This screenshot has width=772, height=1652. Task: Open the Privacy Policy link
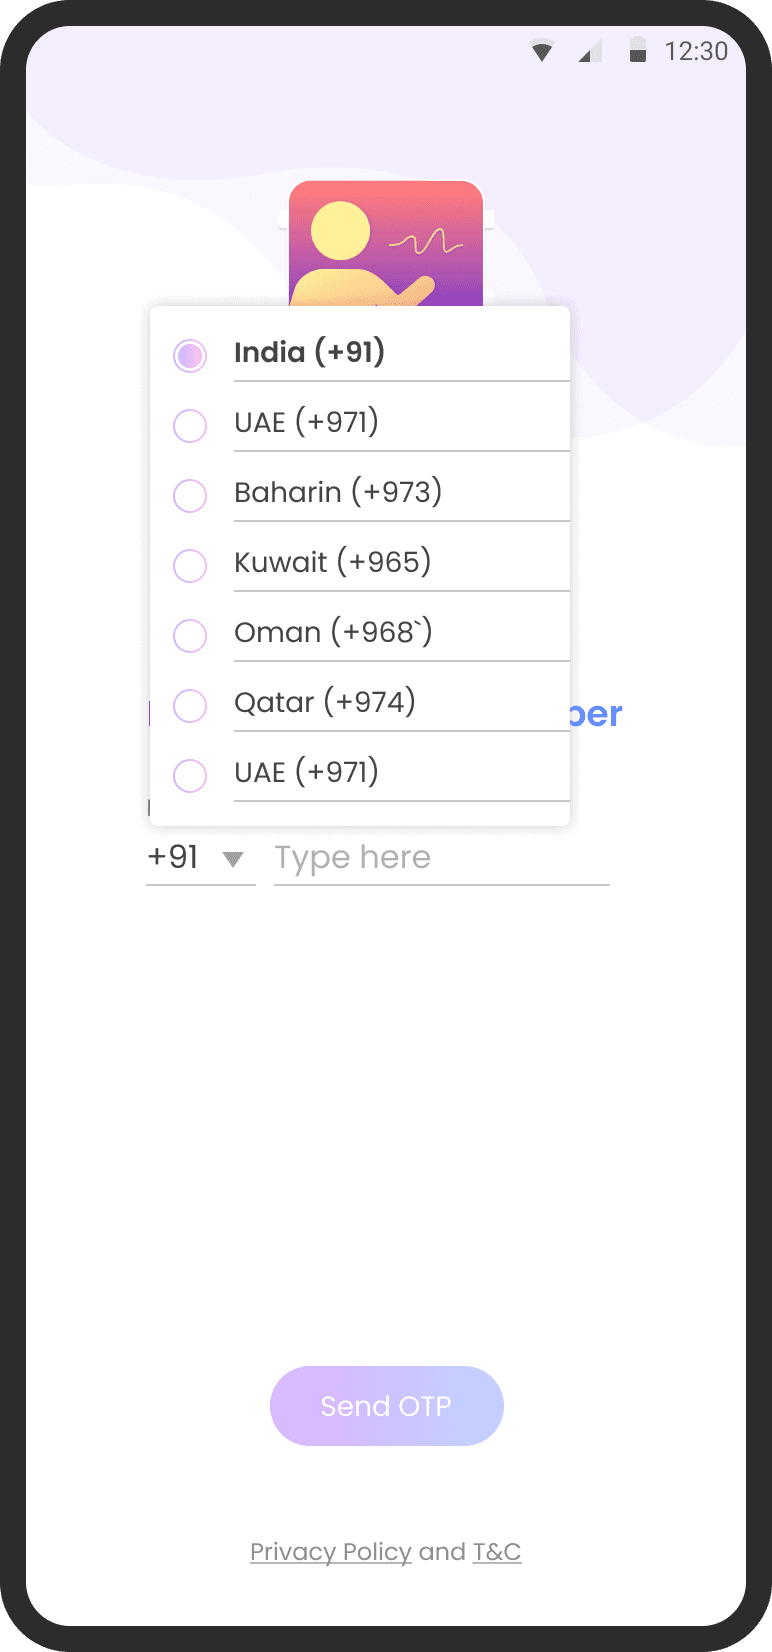pos(331,1552)
